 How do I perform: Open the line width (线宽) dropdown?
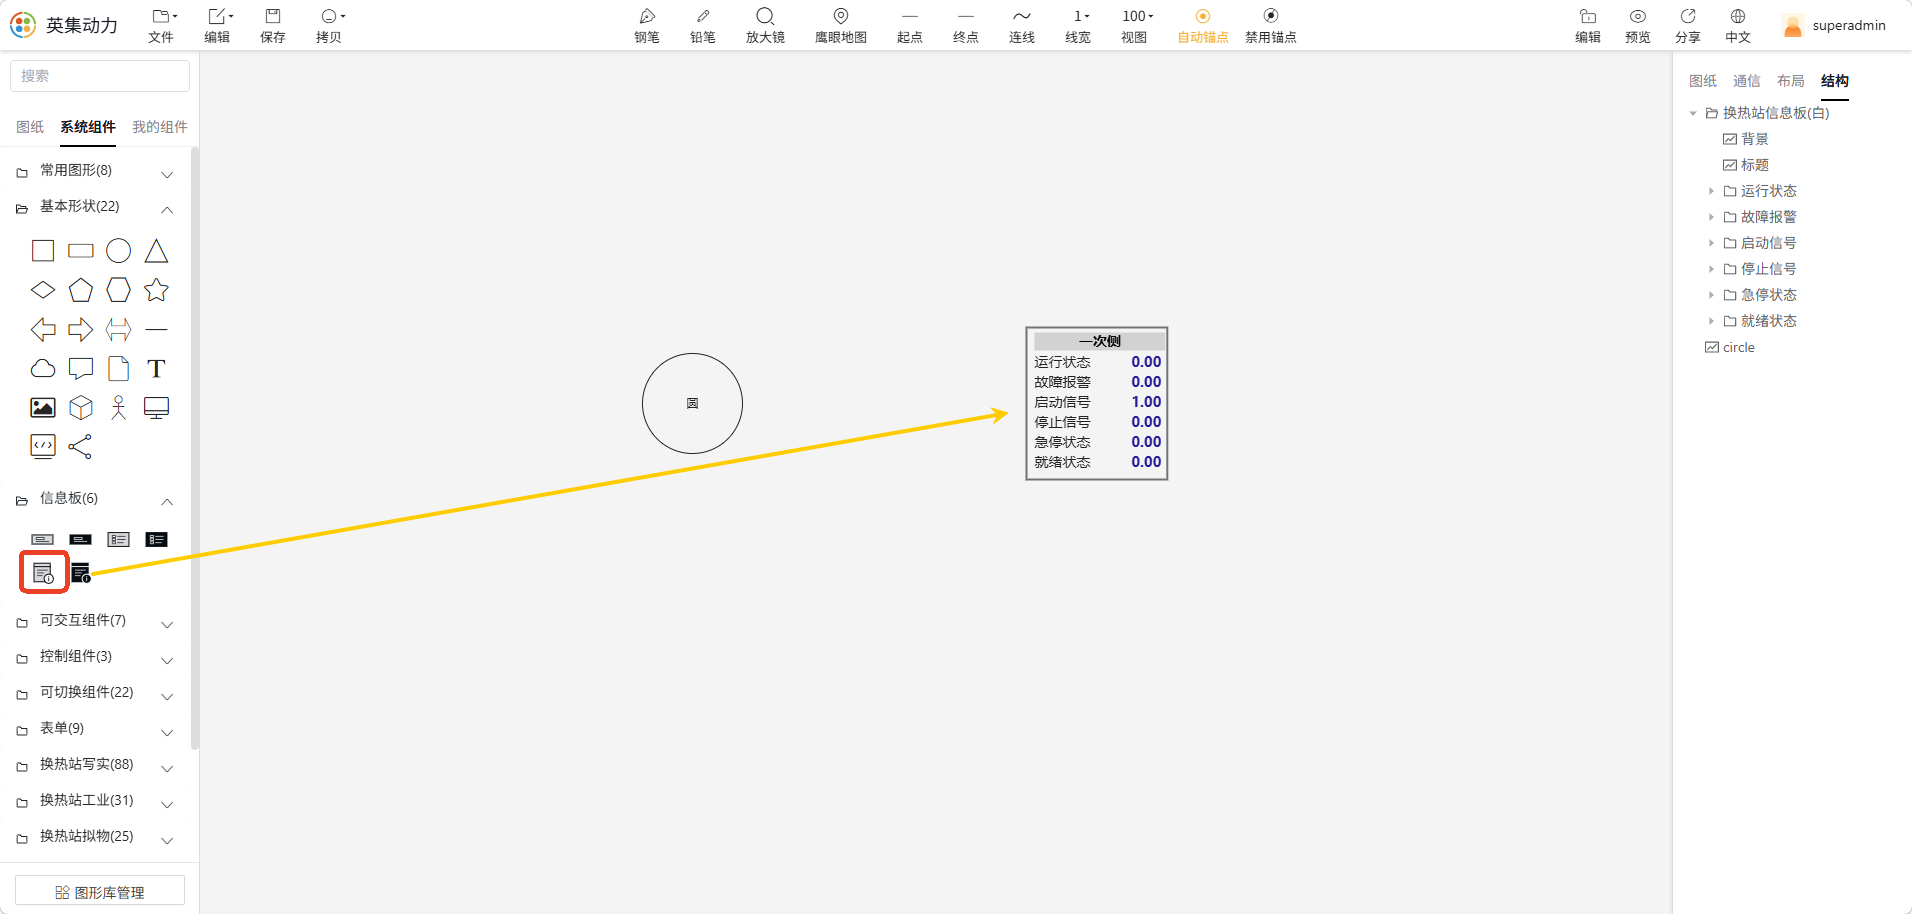pyautogui.click(x=1078, y=26)
